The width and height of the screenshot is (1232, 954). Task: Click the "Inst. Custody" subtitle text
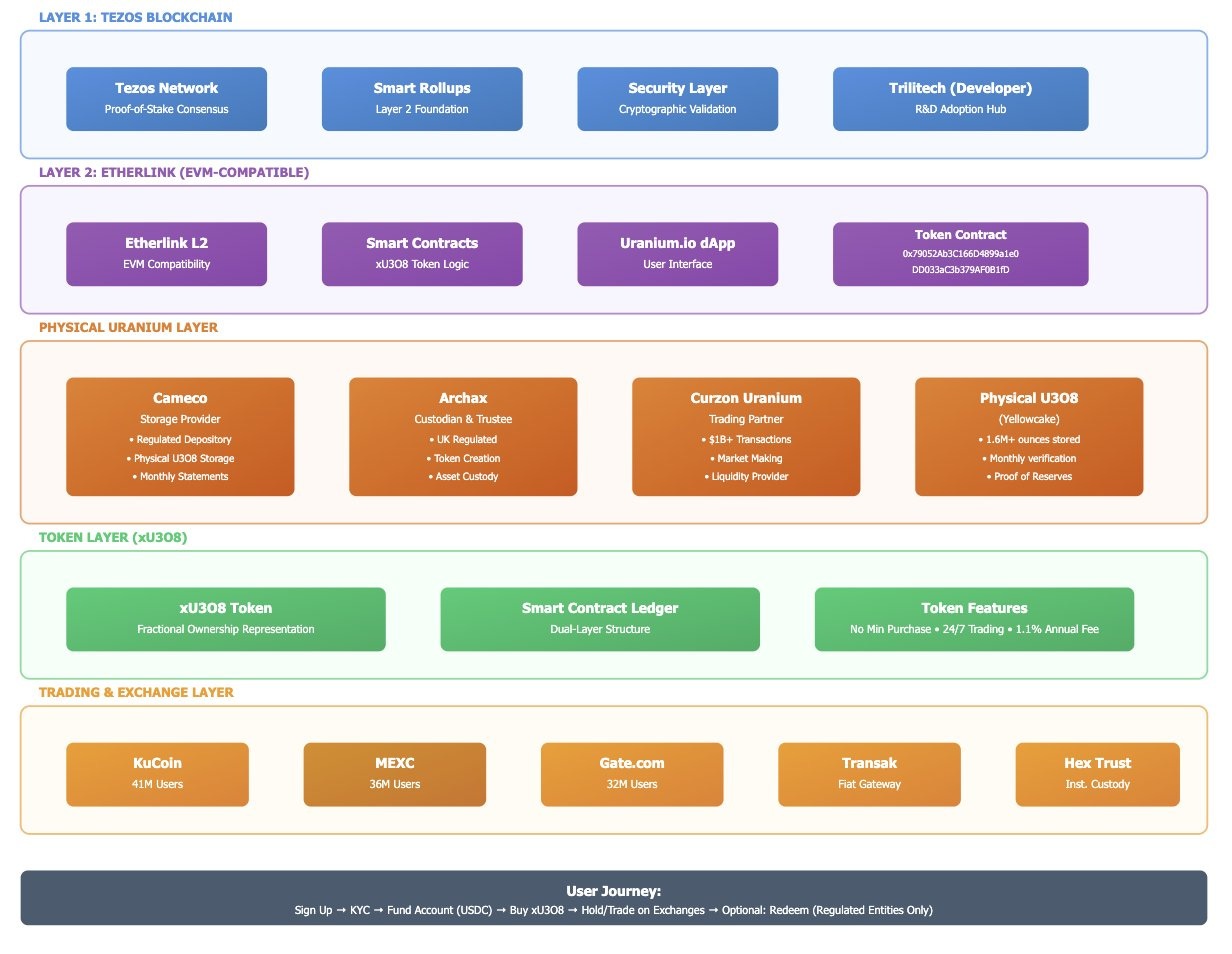pyautogui.click(x=1097, y=785)
